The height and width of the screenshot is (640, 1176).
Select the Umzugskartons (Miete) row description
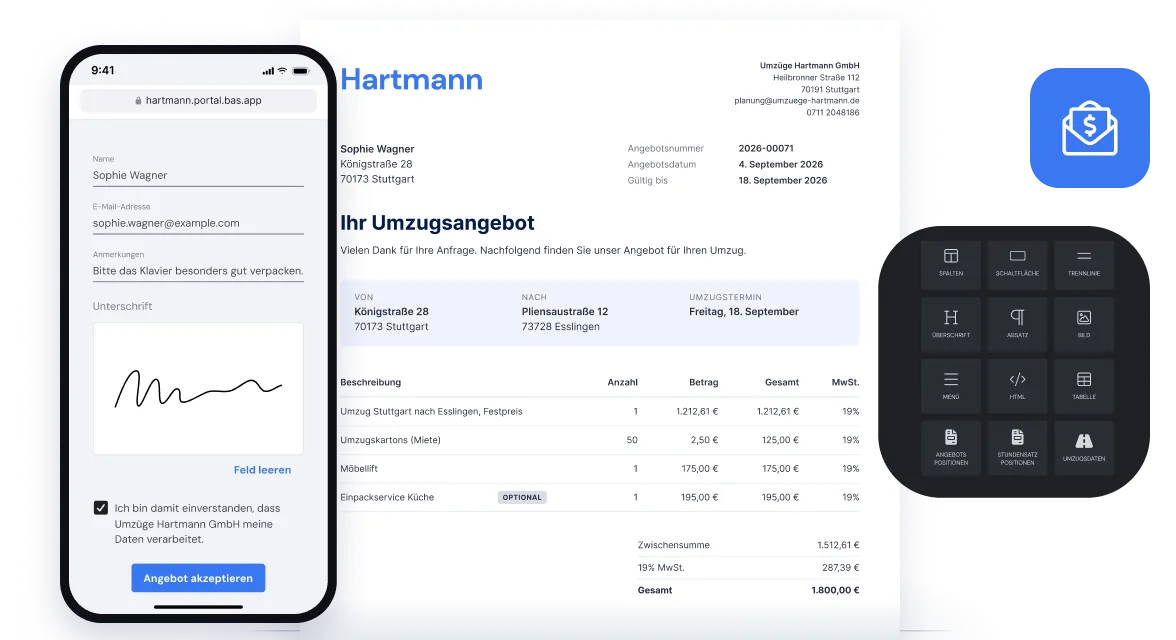tap(391, 440)
